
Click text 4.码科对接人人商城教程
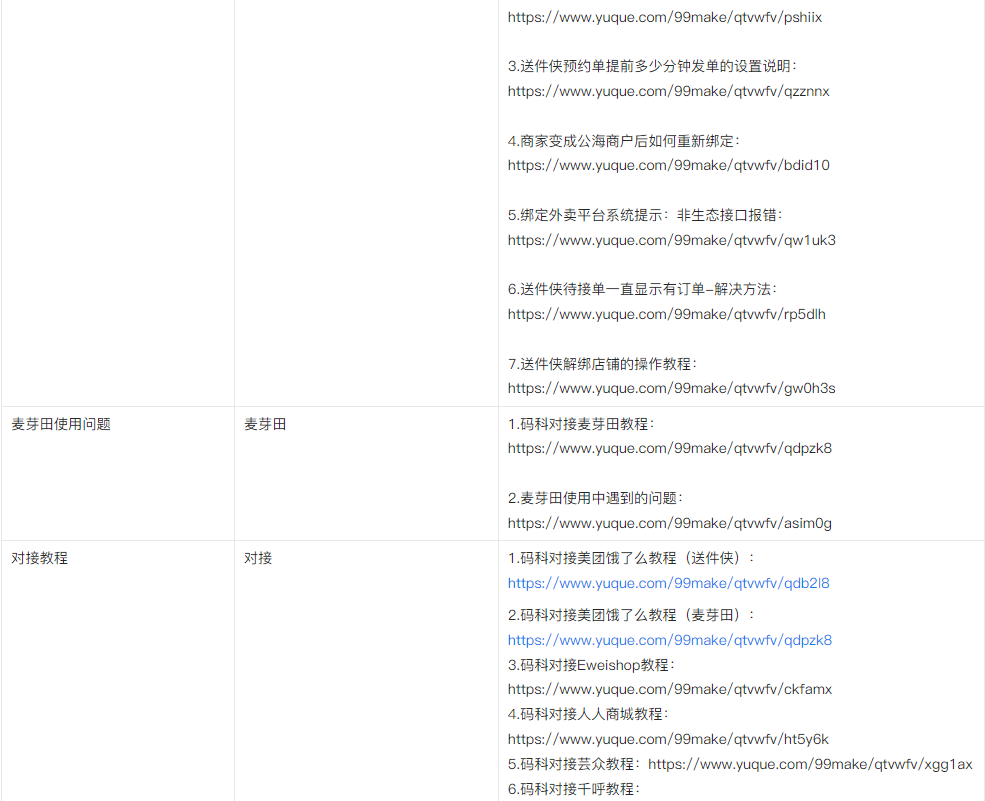[588, 714]
